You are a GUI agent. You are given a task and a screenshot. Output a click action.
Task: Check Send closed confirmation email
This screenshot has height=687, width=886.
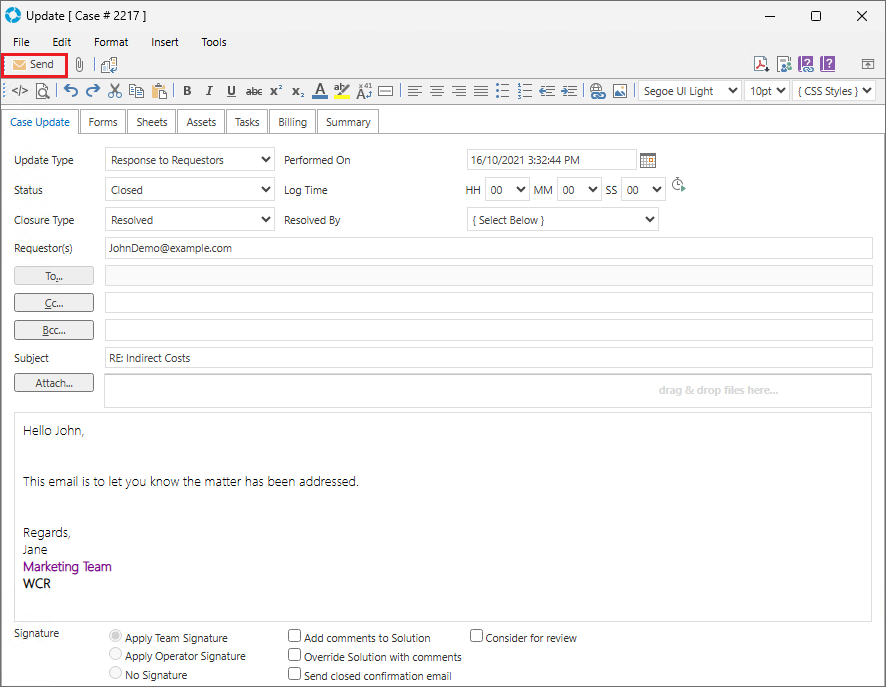click(294, 674)
